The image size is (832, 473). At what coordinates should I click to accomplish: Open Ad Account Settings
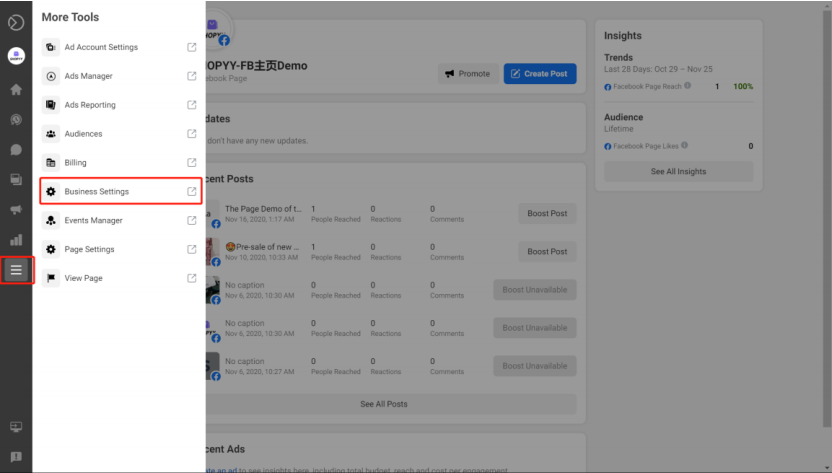(x=120, y=47)
